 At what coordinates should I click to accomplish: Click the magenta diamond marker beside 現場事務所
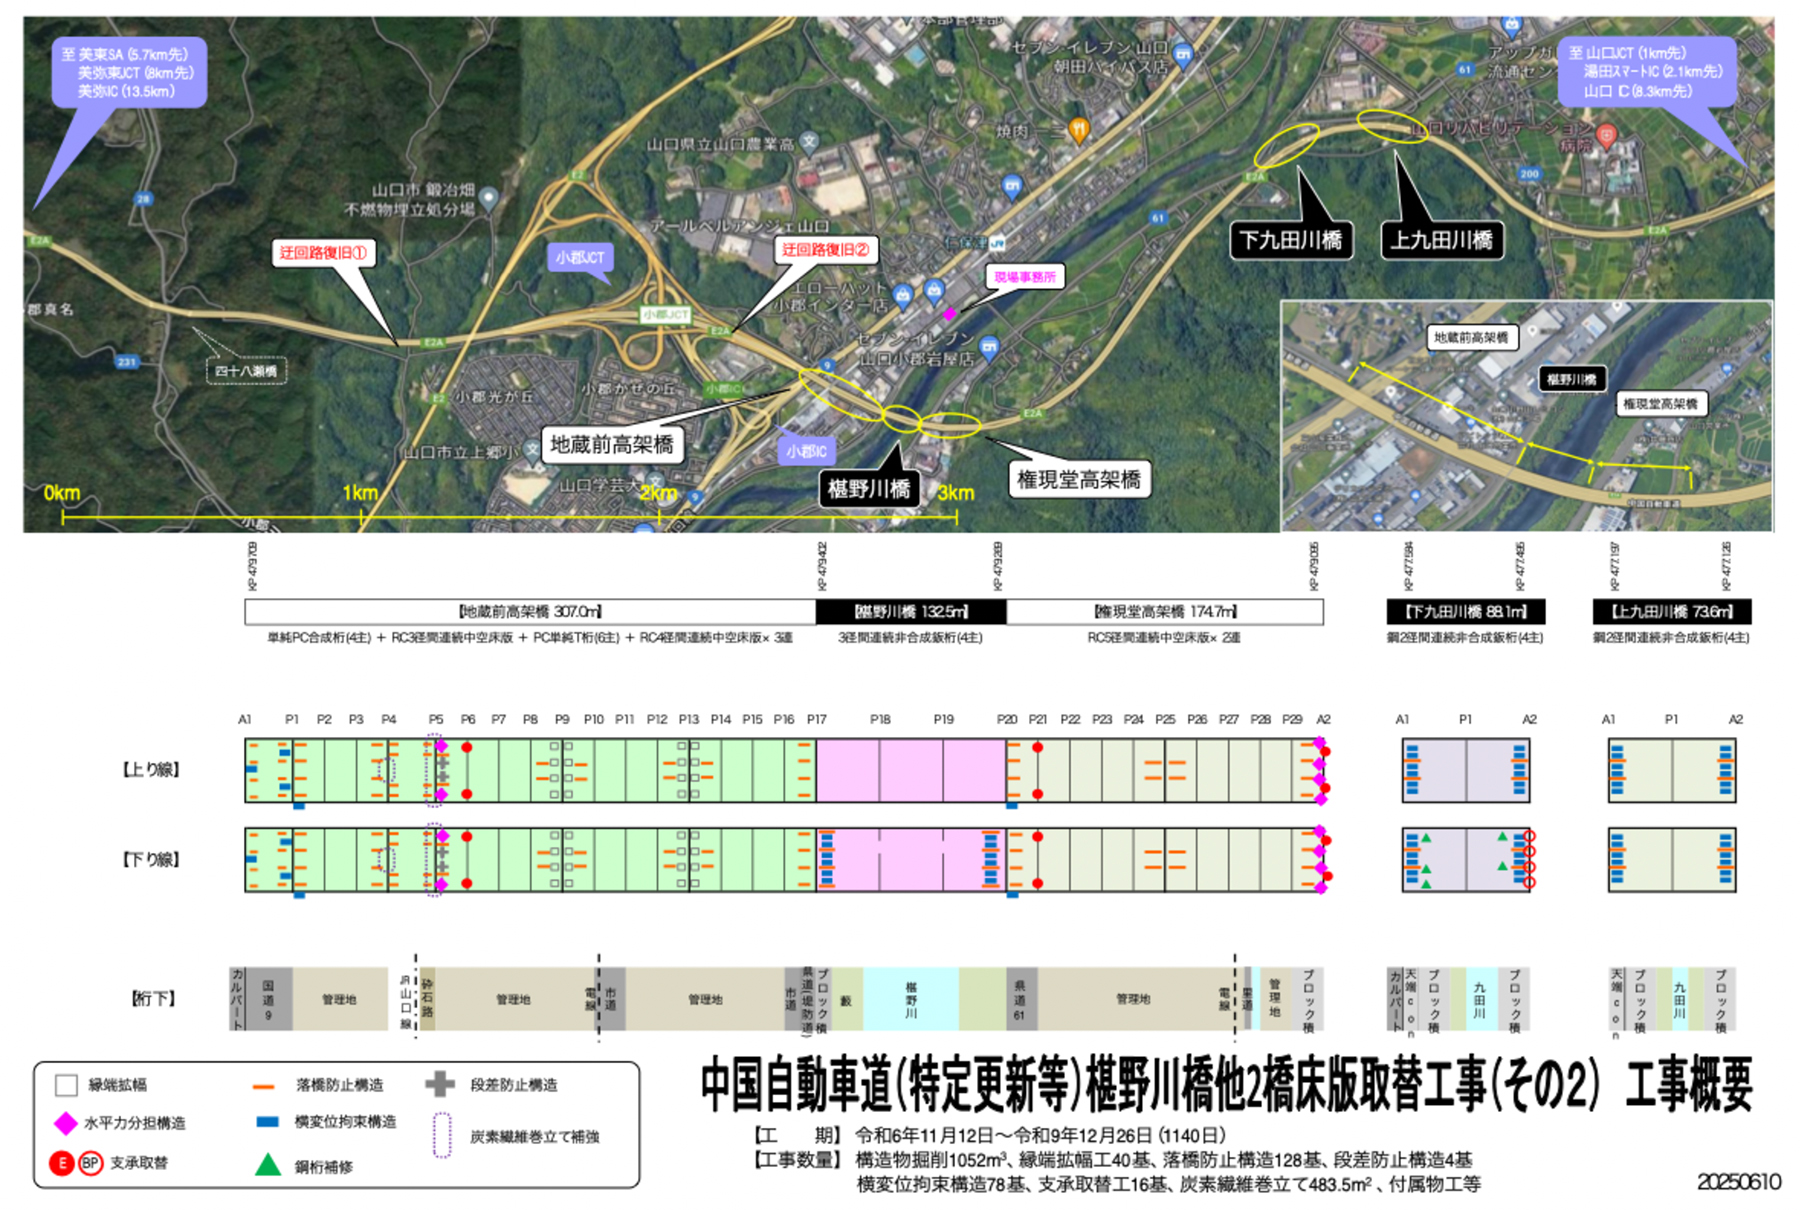(x=949, y=314)
